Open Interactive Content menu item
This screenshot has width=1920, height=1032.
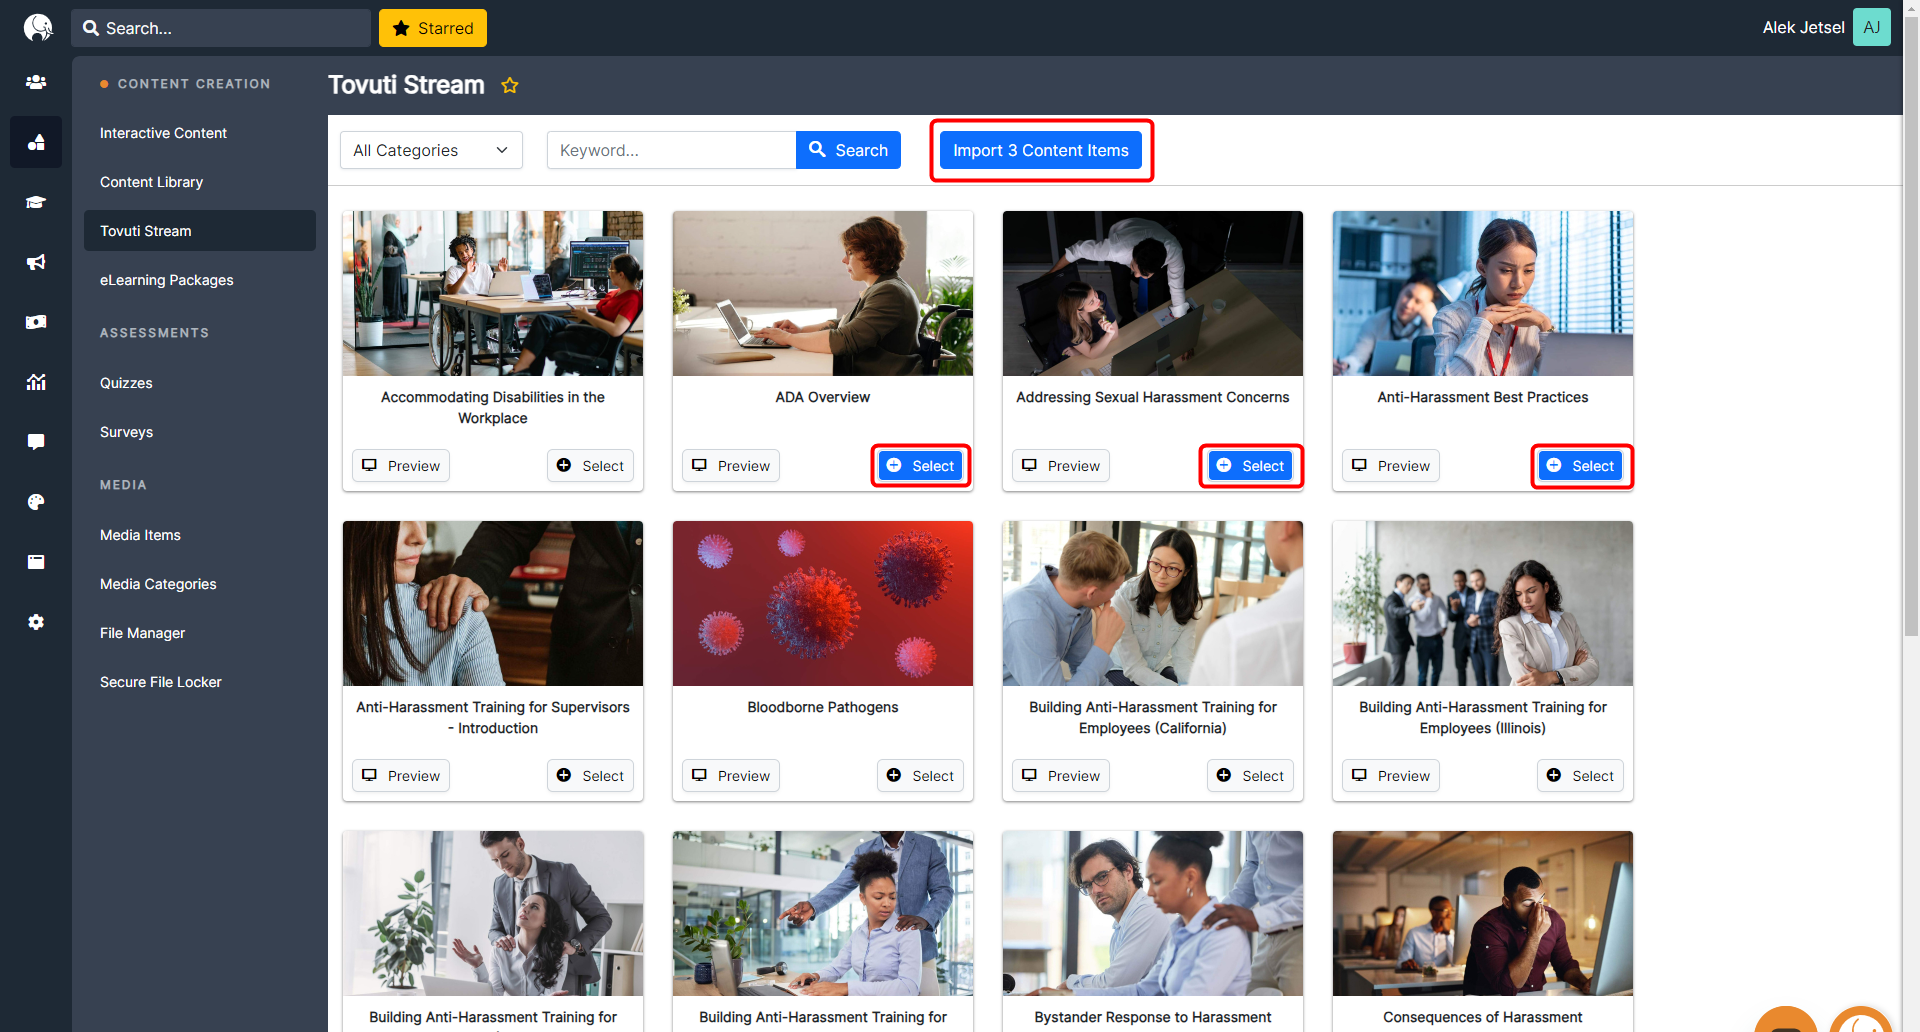[x=163, y=133]
